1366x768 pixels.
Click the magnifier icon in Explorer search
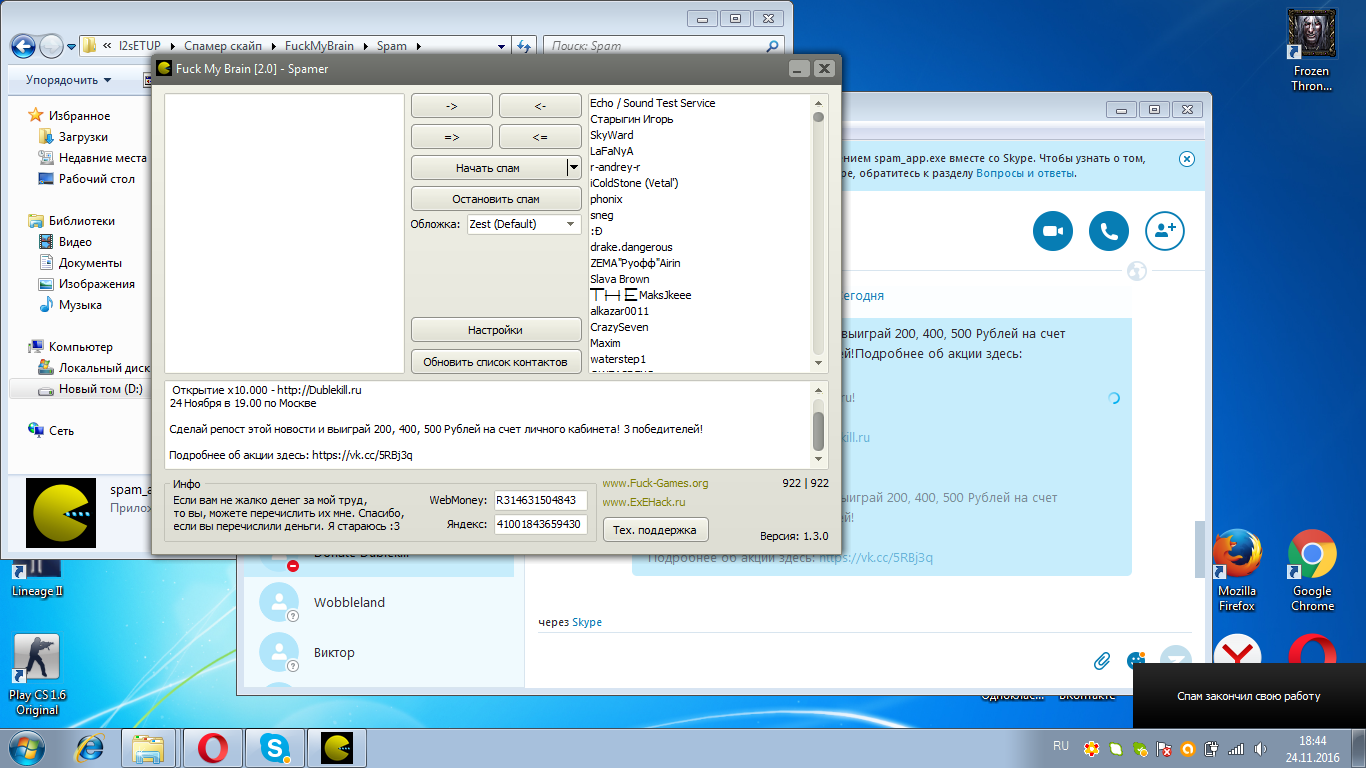pos(772,46)
